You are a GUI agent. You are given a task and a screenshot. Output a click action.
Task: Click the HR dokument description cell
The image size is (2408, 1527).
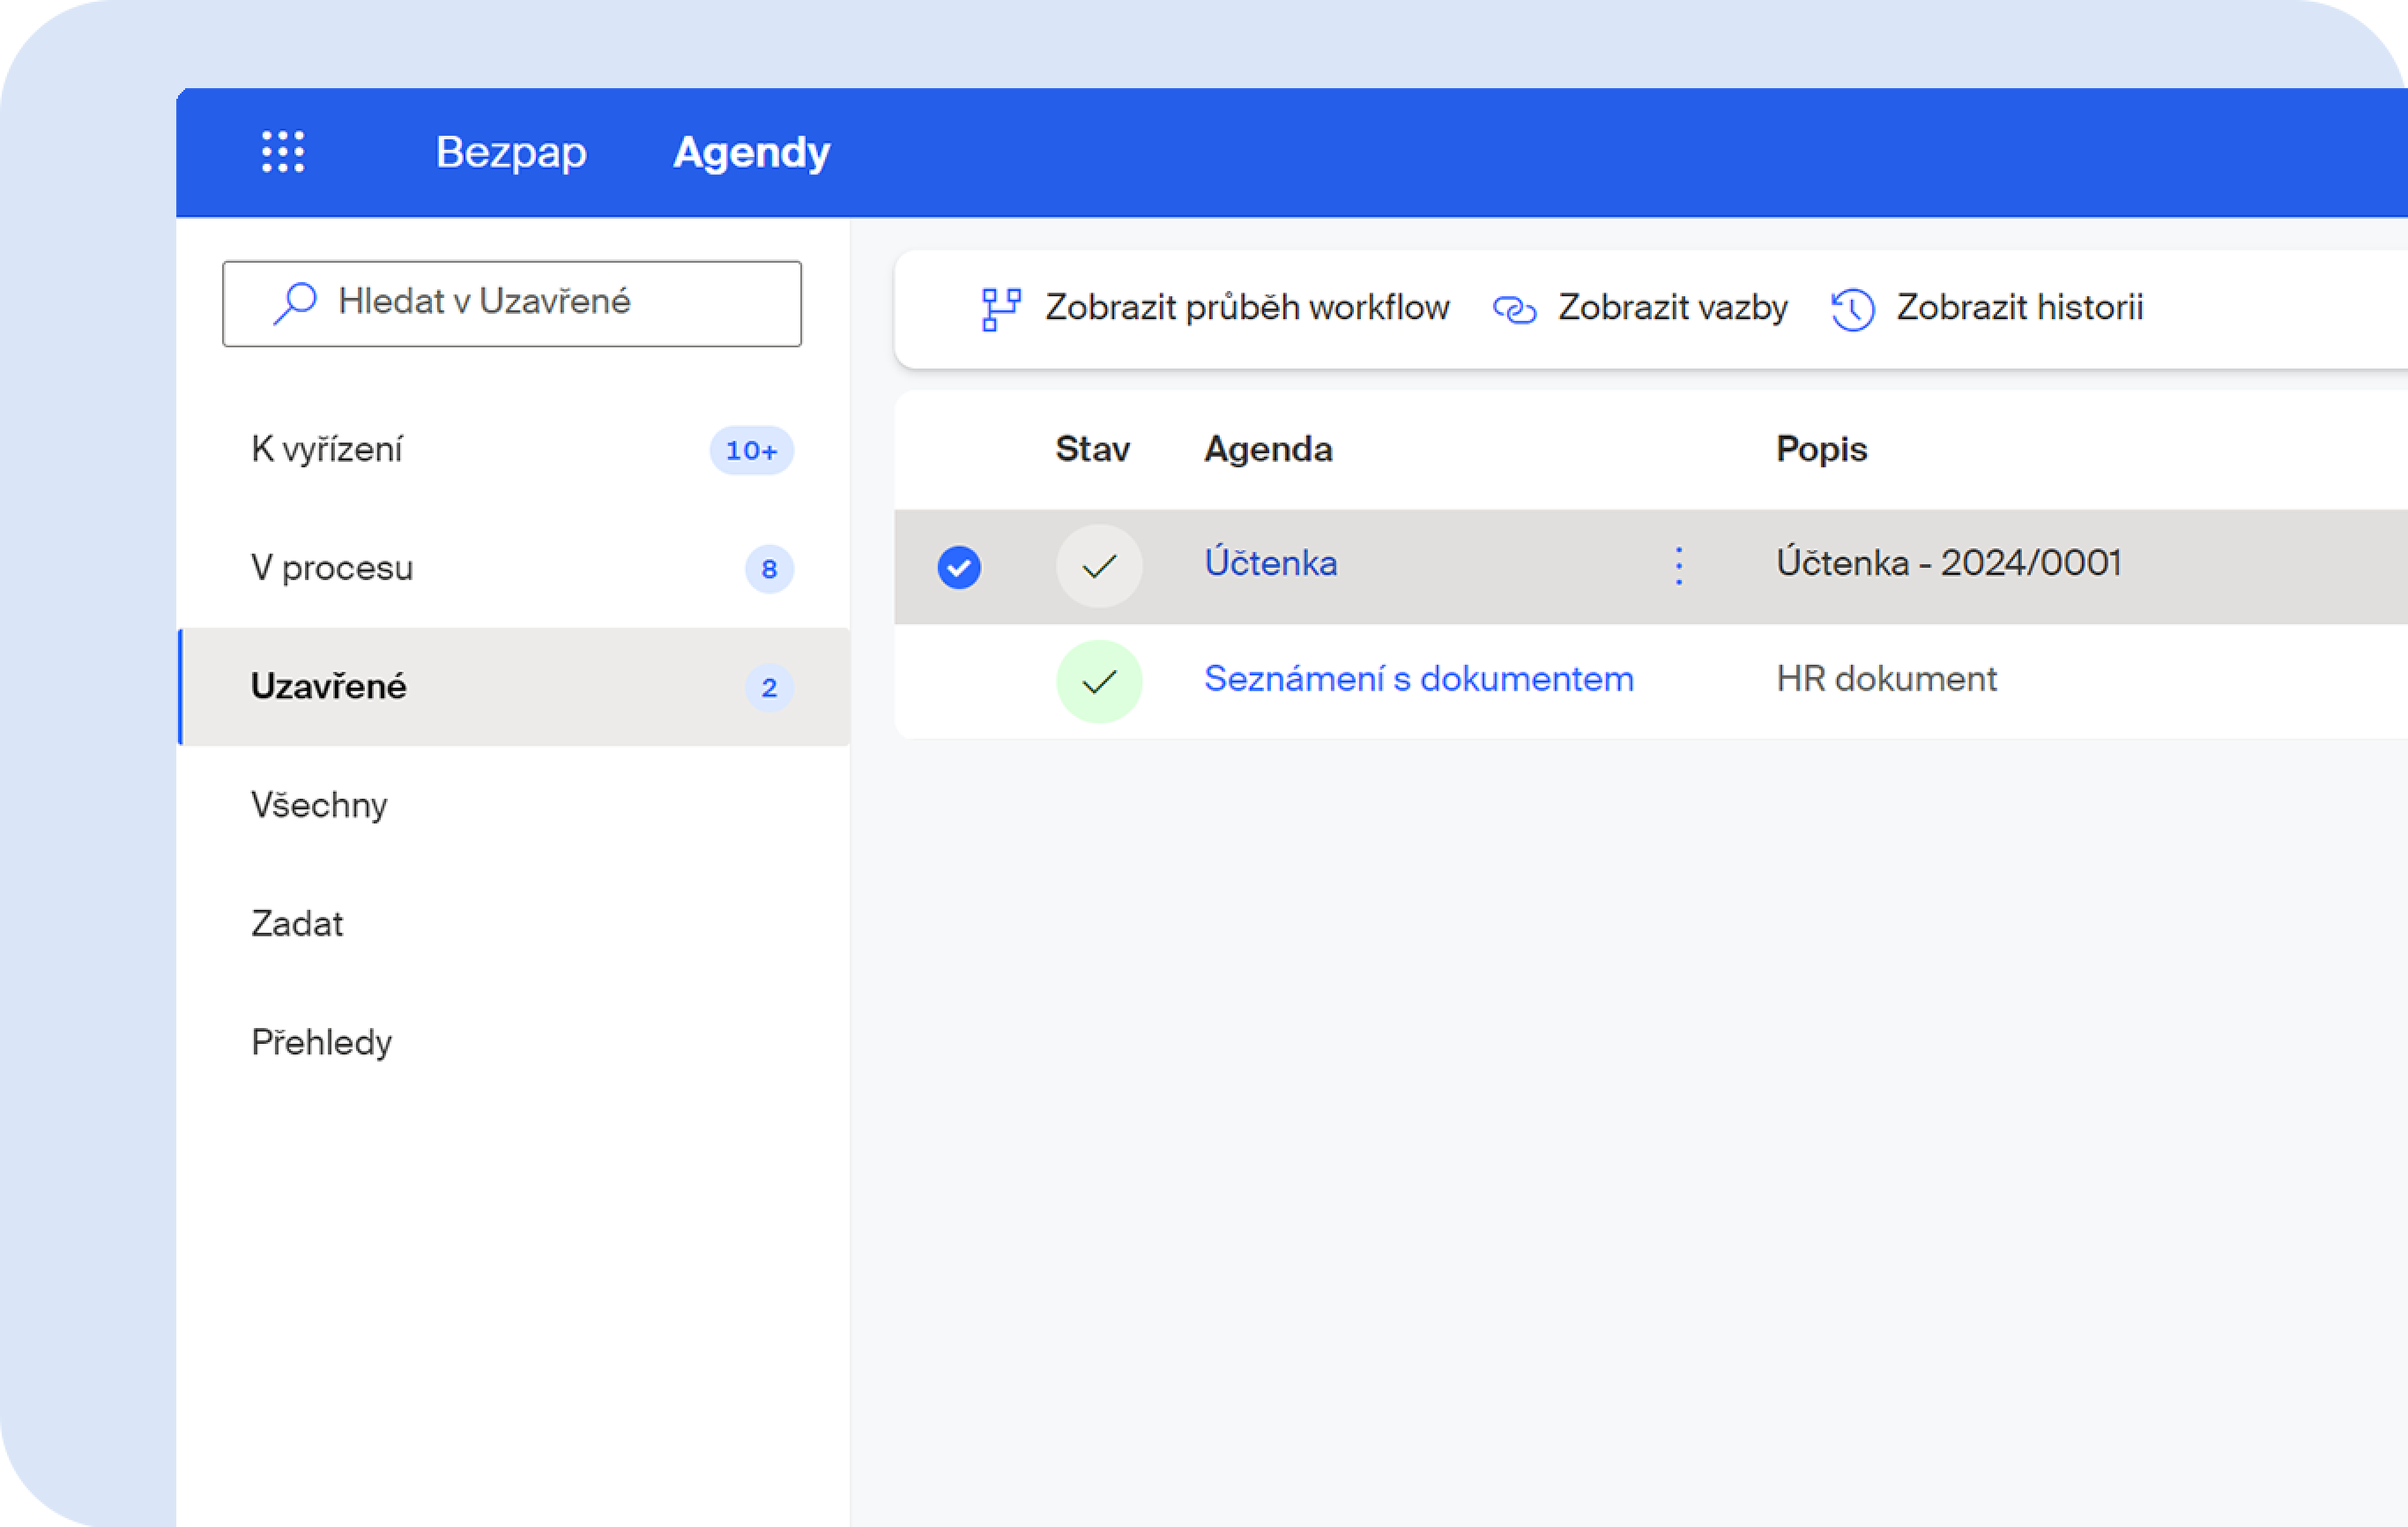coord(1887,679)
